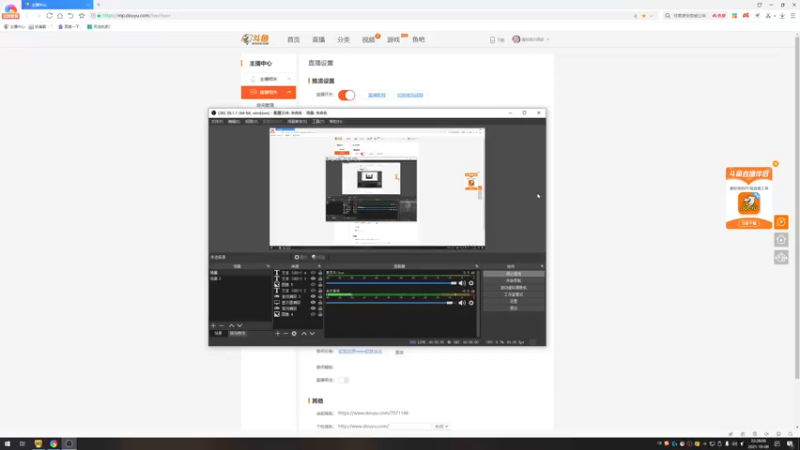Close the Douyu live companion floating ad
This screenshot has height=450, width=800.
(x=776, y=164)
